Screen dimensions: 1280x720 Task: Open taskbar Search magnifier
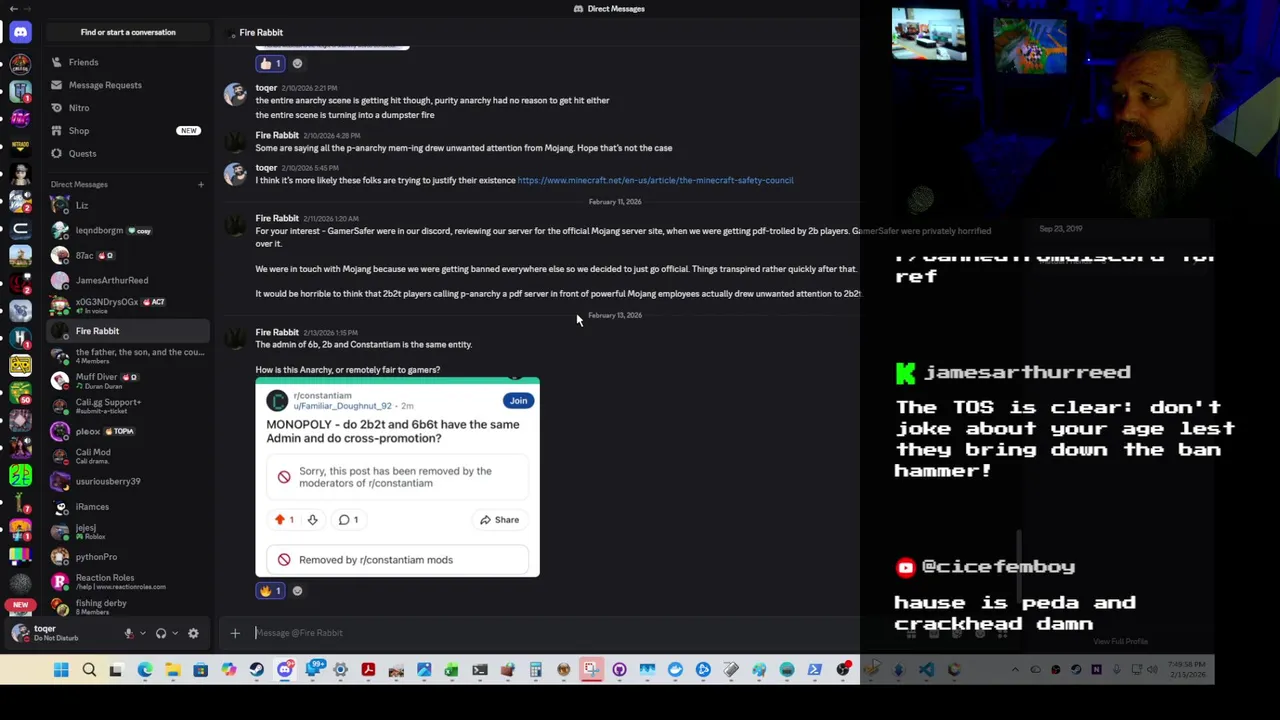pyautogui.click(x=89, y=670)
